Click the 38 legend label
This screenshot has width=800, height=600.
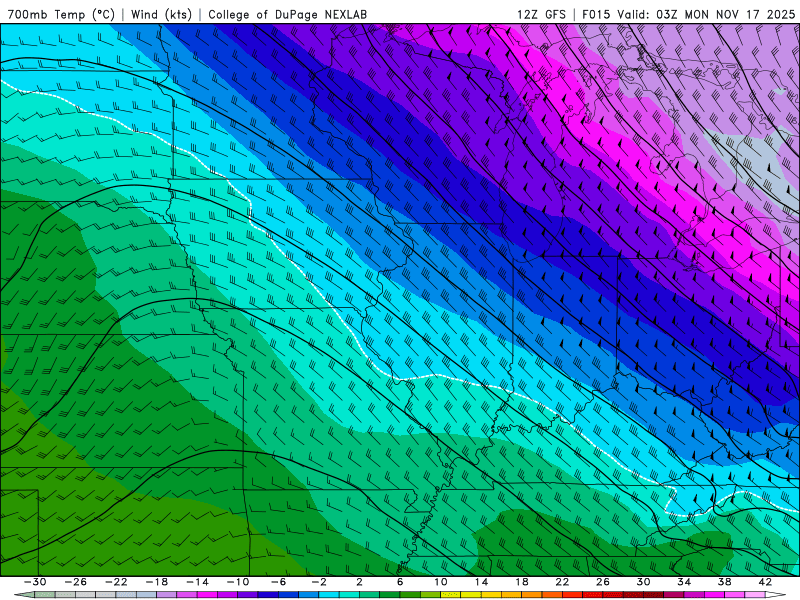click(724, 582)
